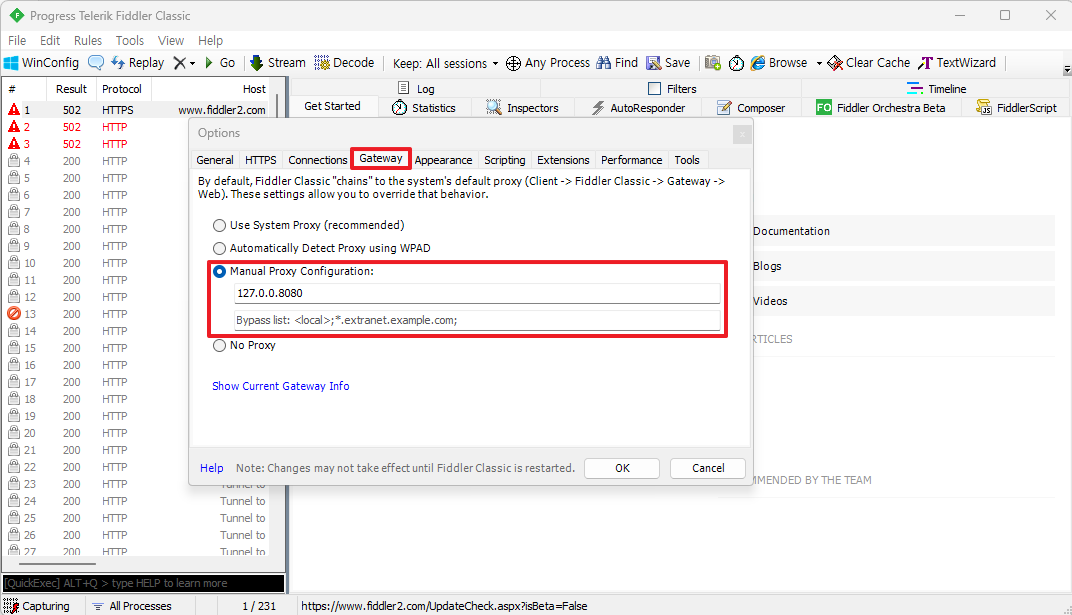The image size is (1072, 615).
Task: Click the warning icon on session 1
Action: click(x=14, y=109)
